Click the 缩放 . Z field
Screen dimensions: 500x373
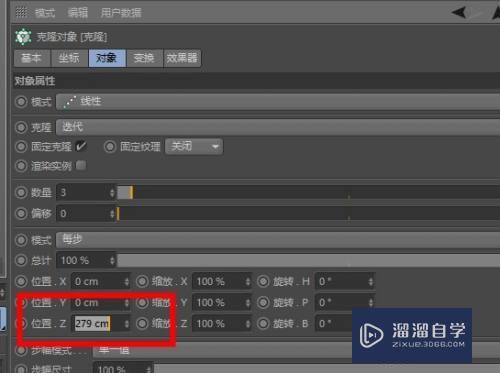click(x=222, y=323)
